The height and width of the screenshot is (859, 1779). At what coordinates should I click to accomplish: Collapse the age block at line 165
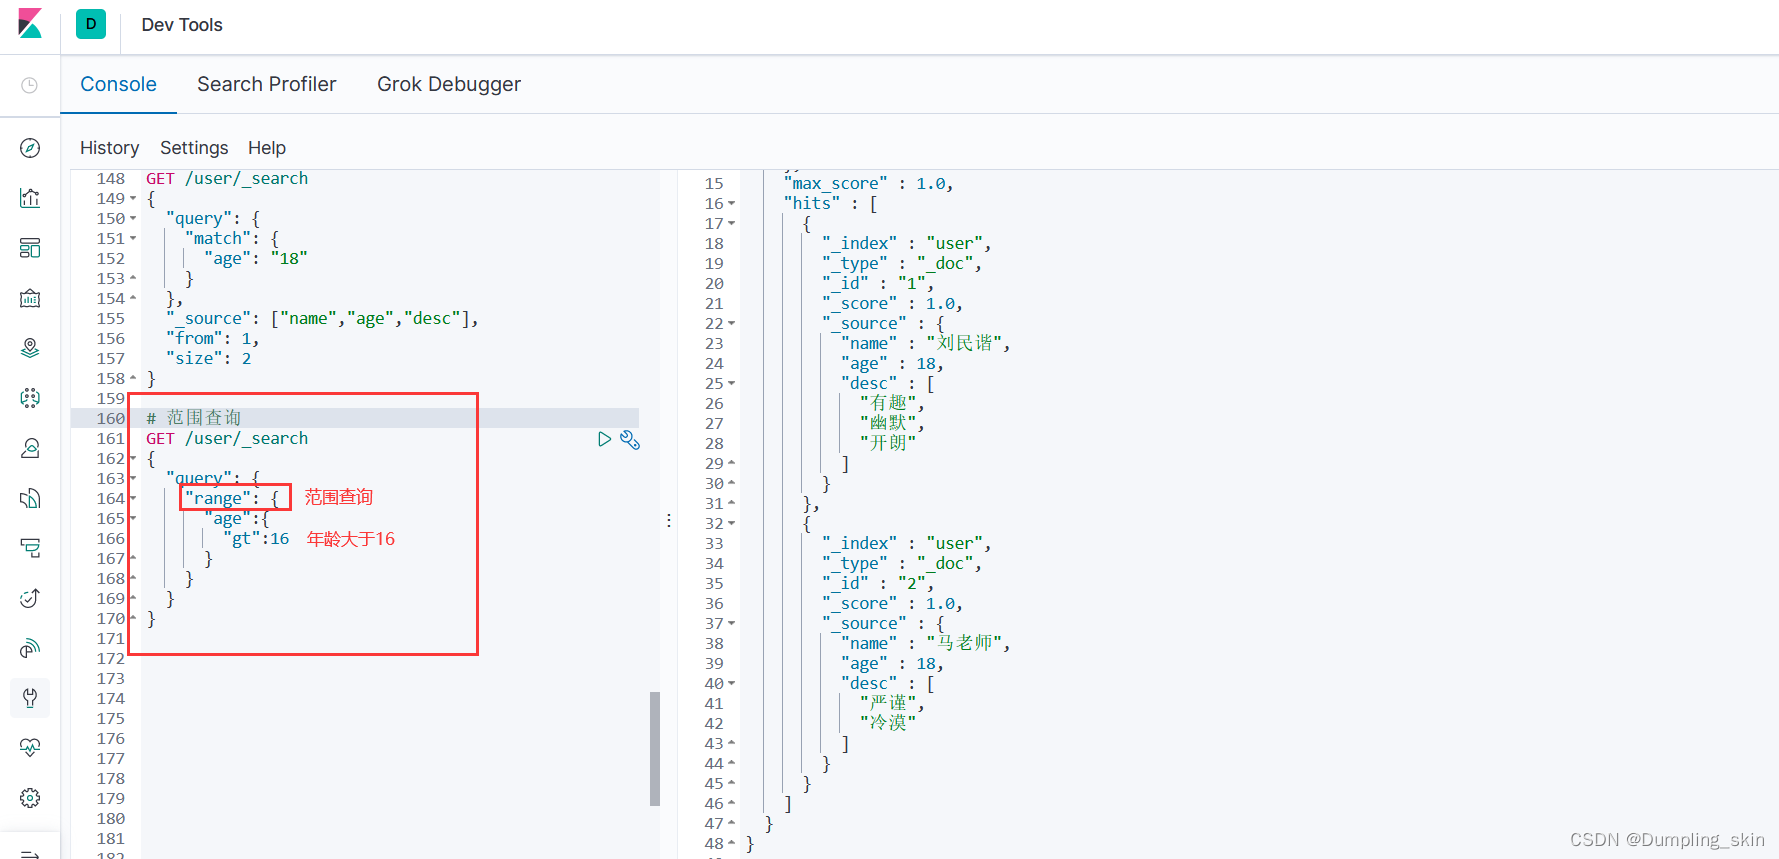coord(133,518)
